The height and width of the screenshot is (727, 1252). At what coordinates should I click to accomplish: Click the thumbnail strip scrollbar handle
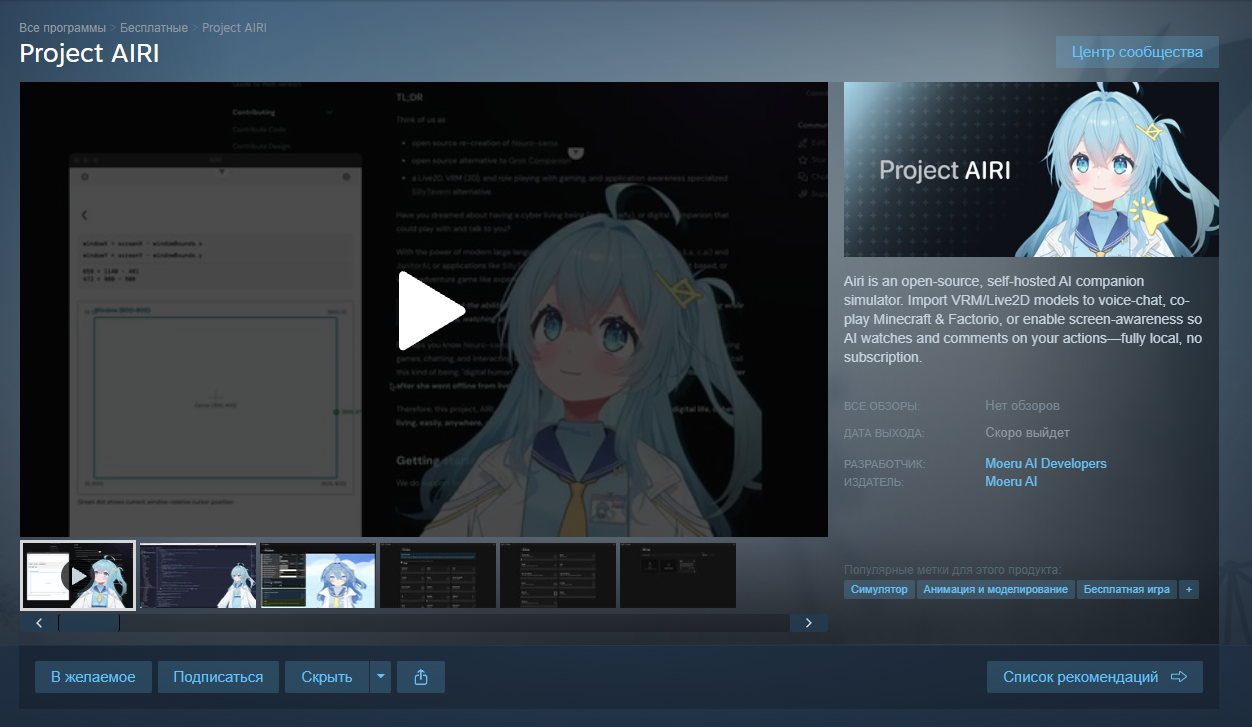pos(89,623)
